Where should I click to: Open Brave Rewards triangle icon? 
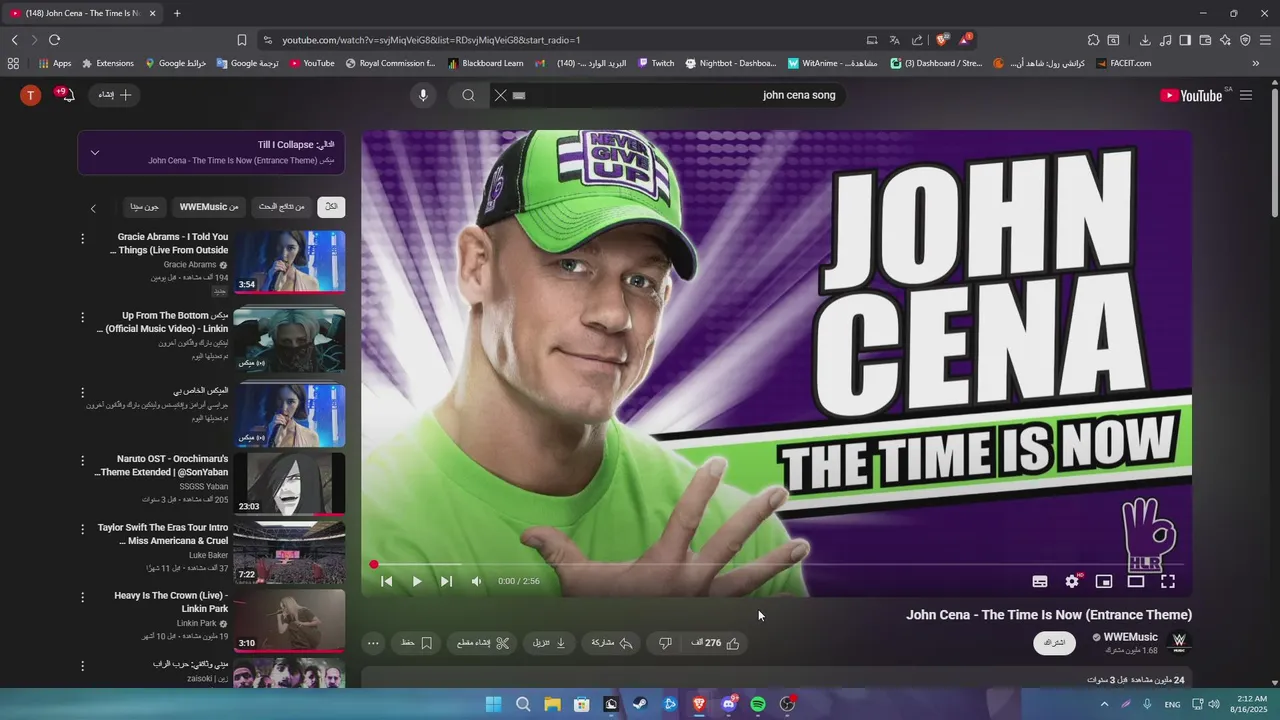tap(965, 40)
